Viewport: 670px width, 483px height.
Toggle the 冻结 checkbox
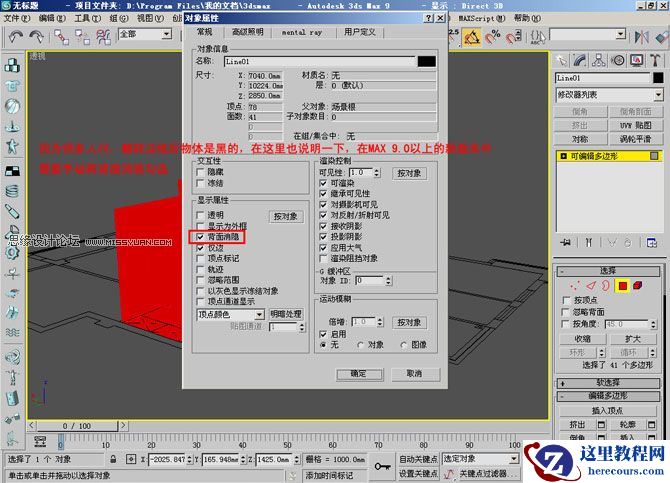(200, 183)
